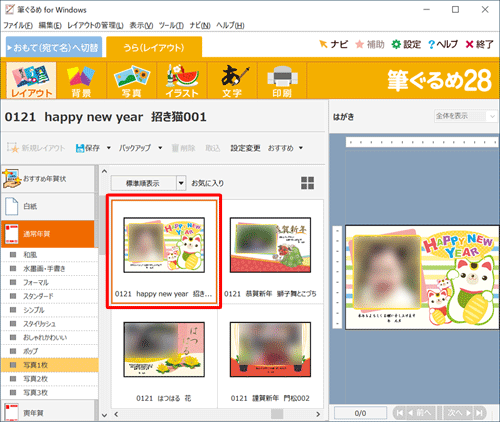Open the ファイル(F) menu
The width and height of the screenshot is (500, 422).
click(18, 25)
